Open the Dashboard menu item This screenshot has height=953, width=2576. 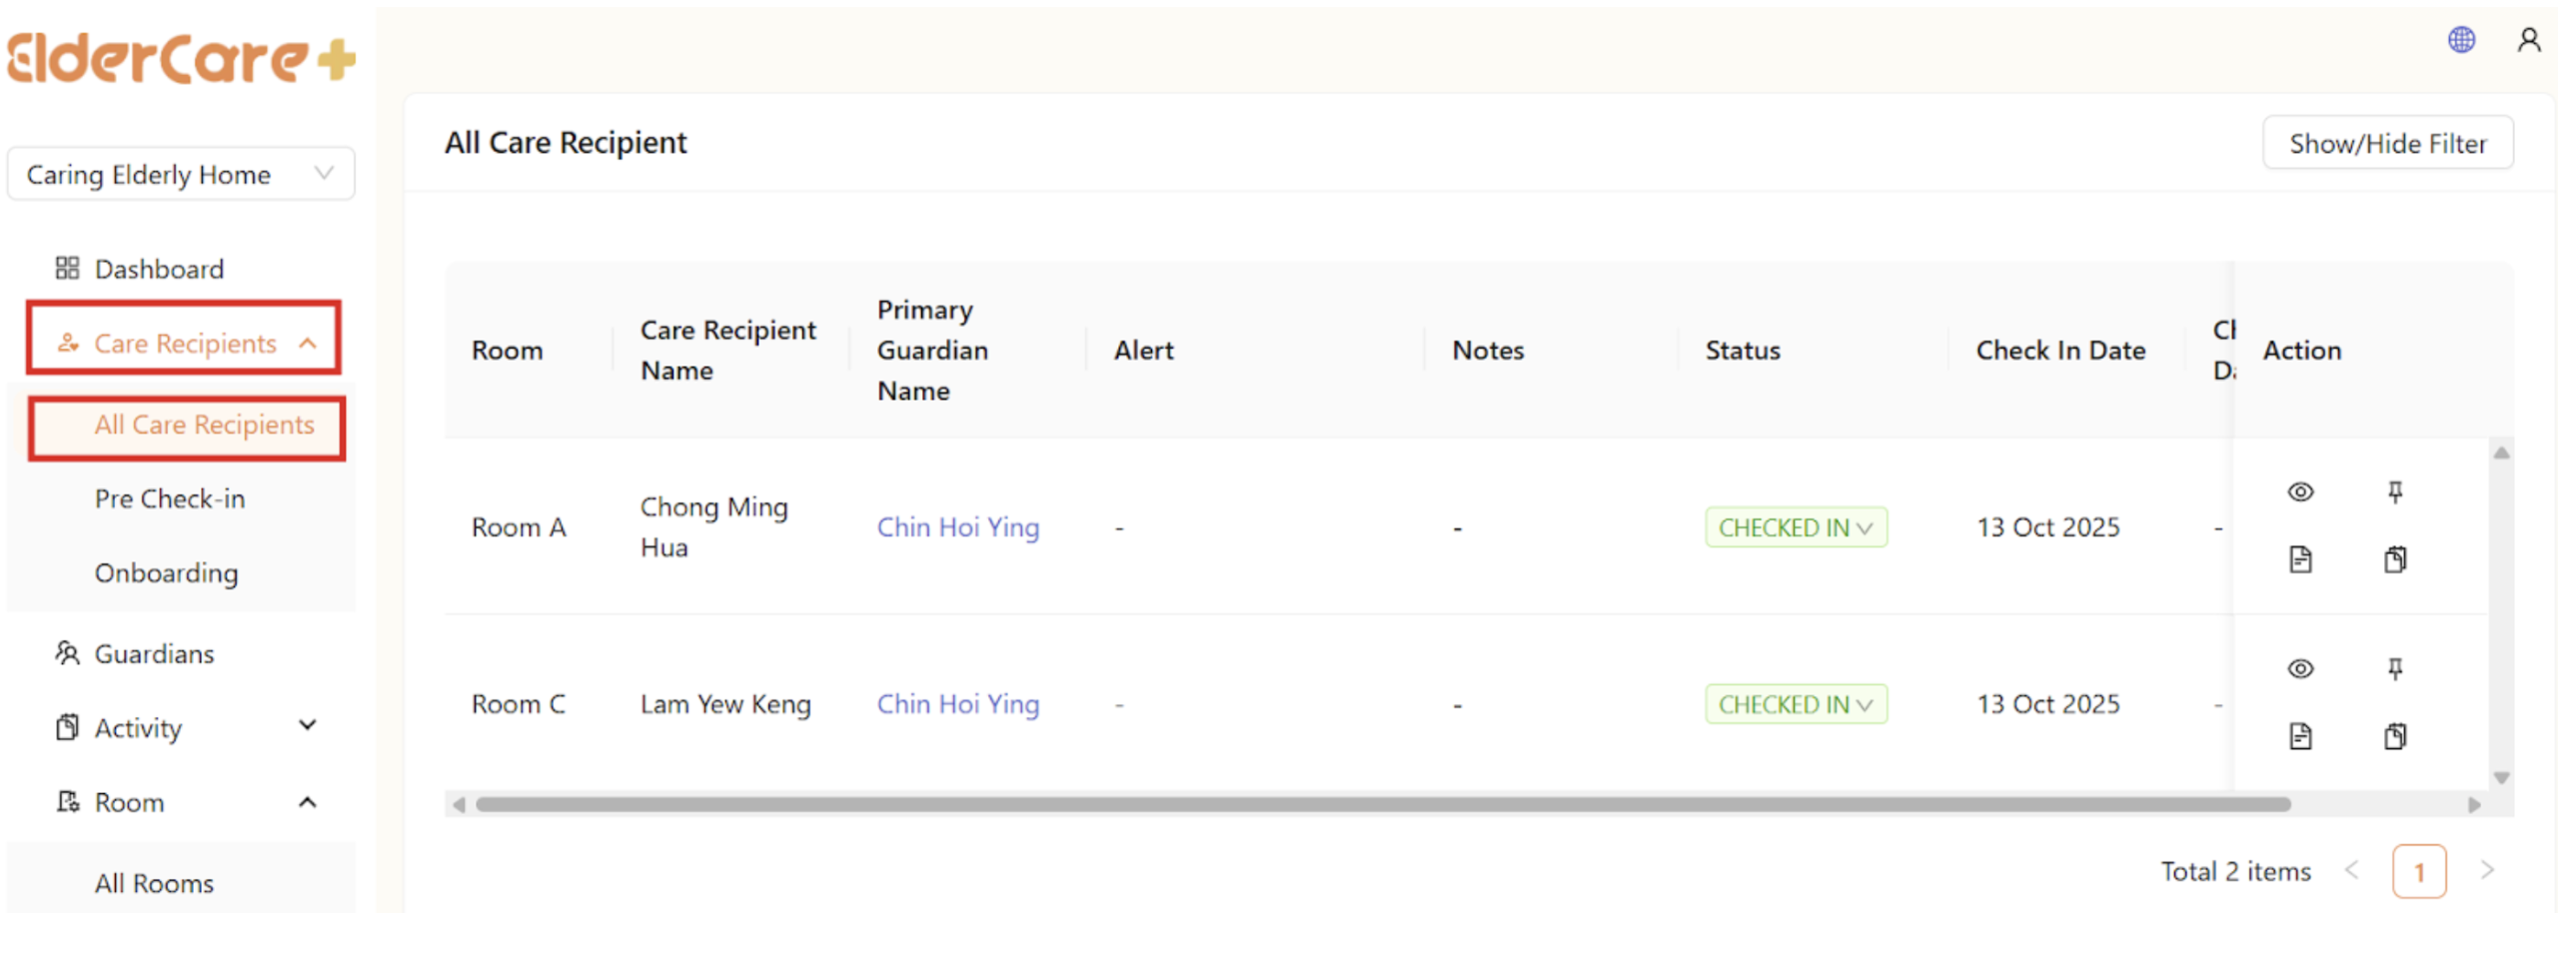pos(158,268)
